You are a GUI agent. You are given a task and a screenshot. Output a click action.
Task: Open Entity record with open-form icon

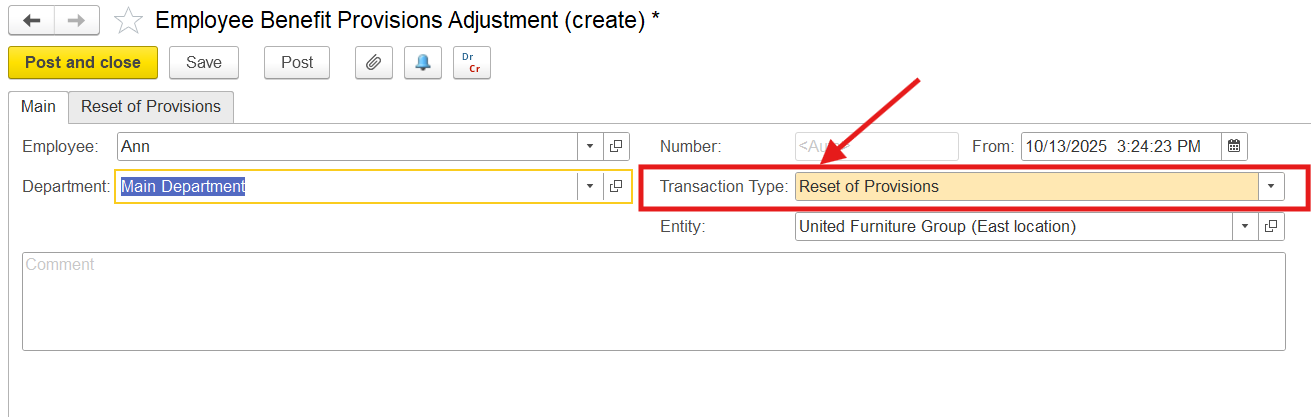pos(1271,226)
